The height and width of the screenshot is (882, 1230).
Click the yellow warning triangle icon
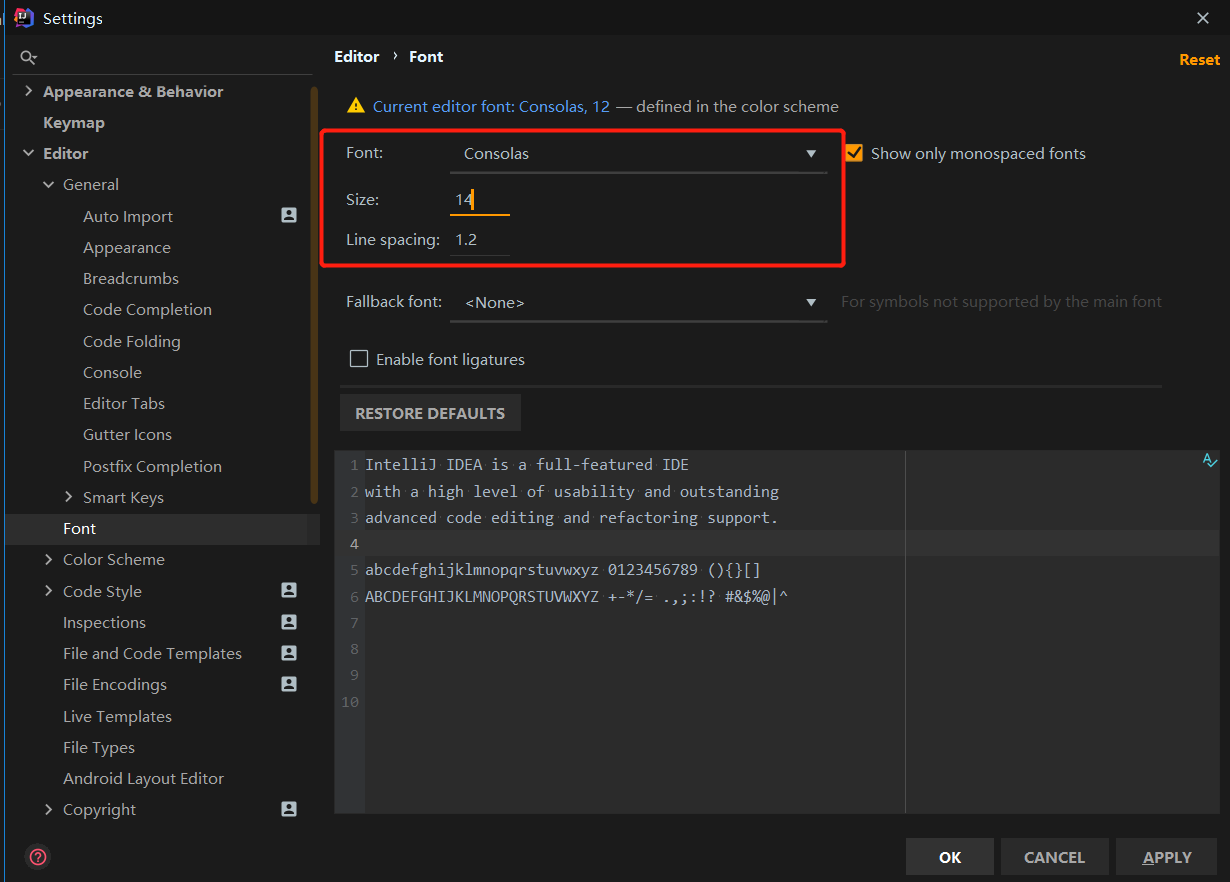355,106
